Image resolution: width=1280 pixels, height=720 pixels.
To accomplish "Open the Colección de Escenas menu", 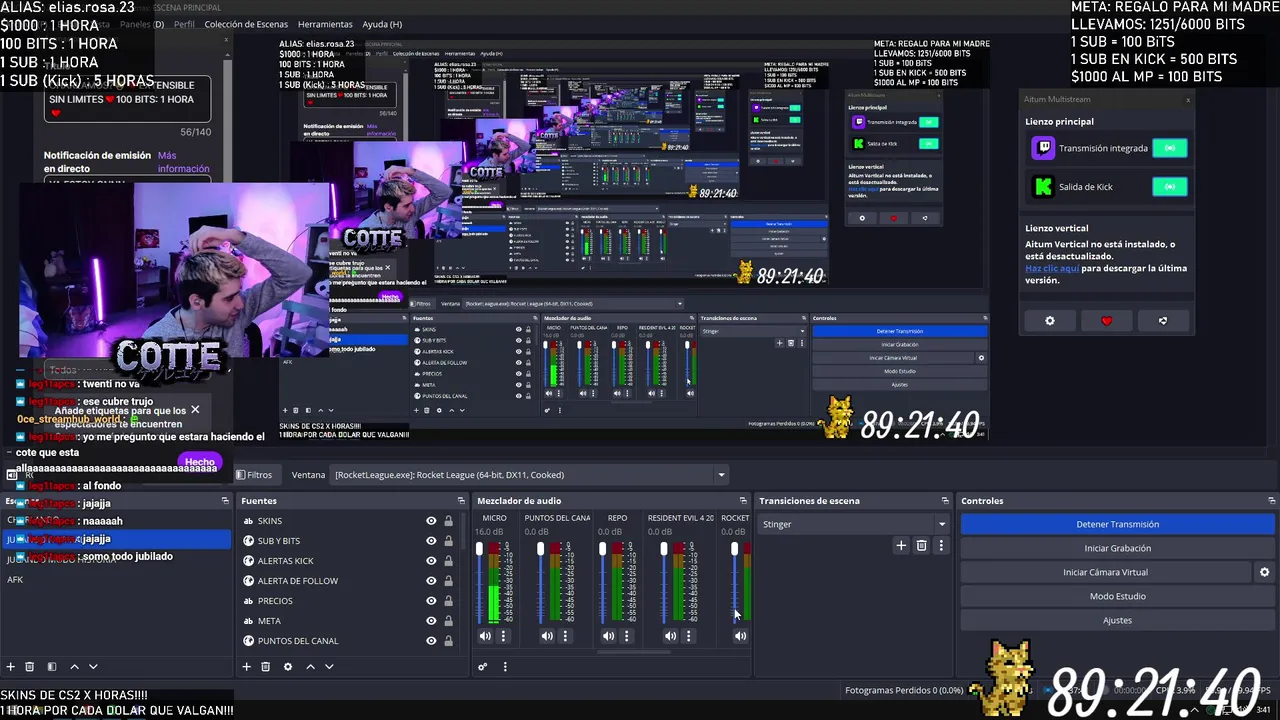I will click(246, 24).
